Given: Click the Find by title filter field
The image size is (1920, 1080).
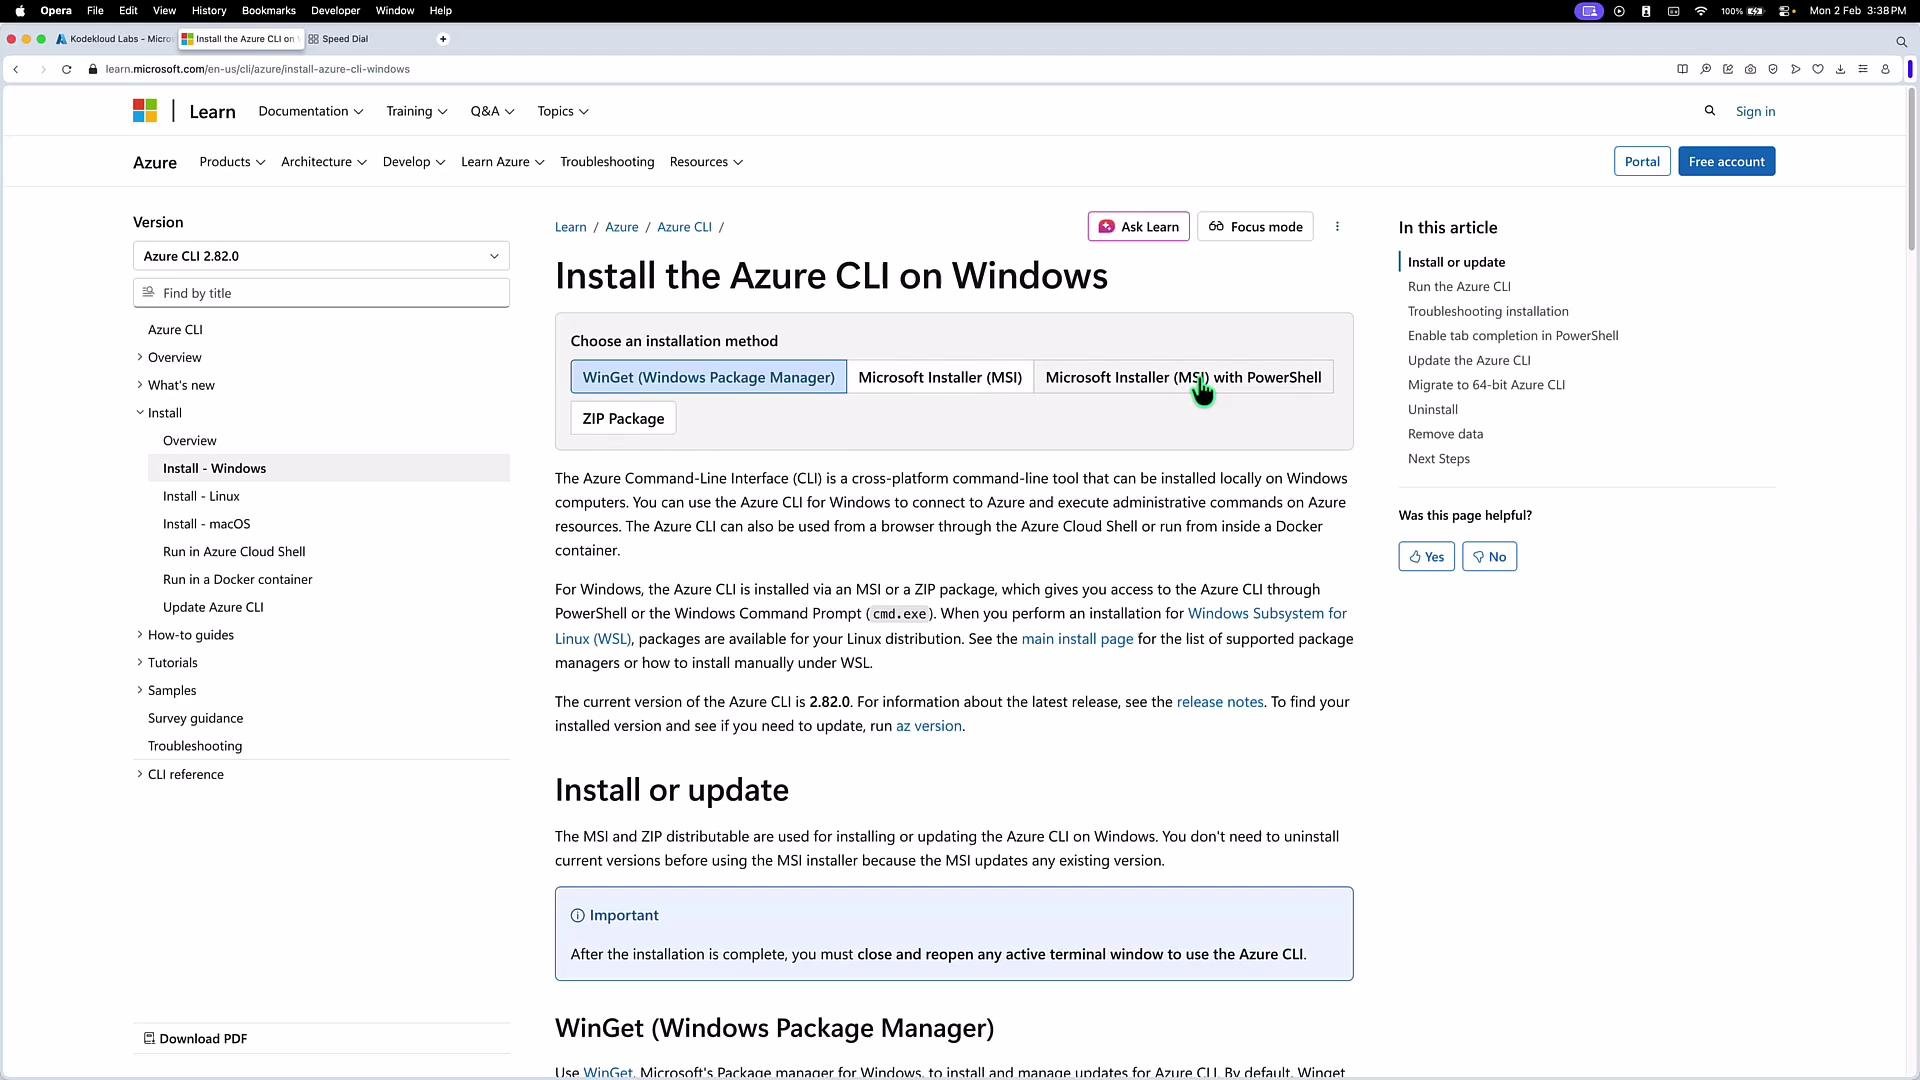Looking at the screenshot, I should [x=321, y=293].
